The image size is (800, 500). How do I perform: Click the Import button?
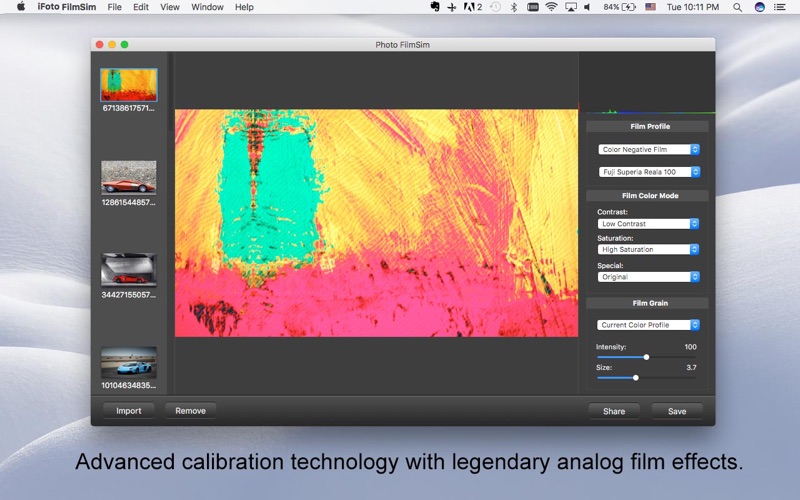129,411
